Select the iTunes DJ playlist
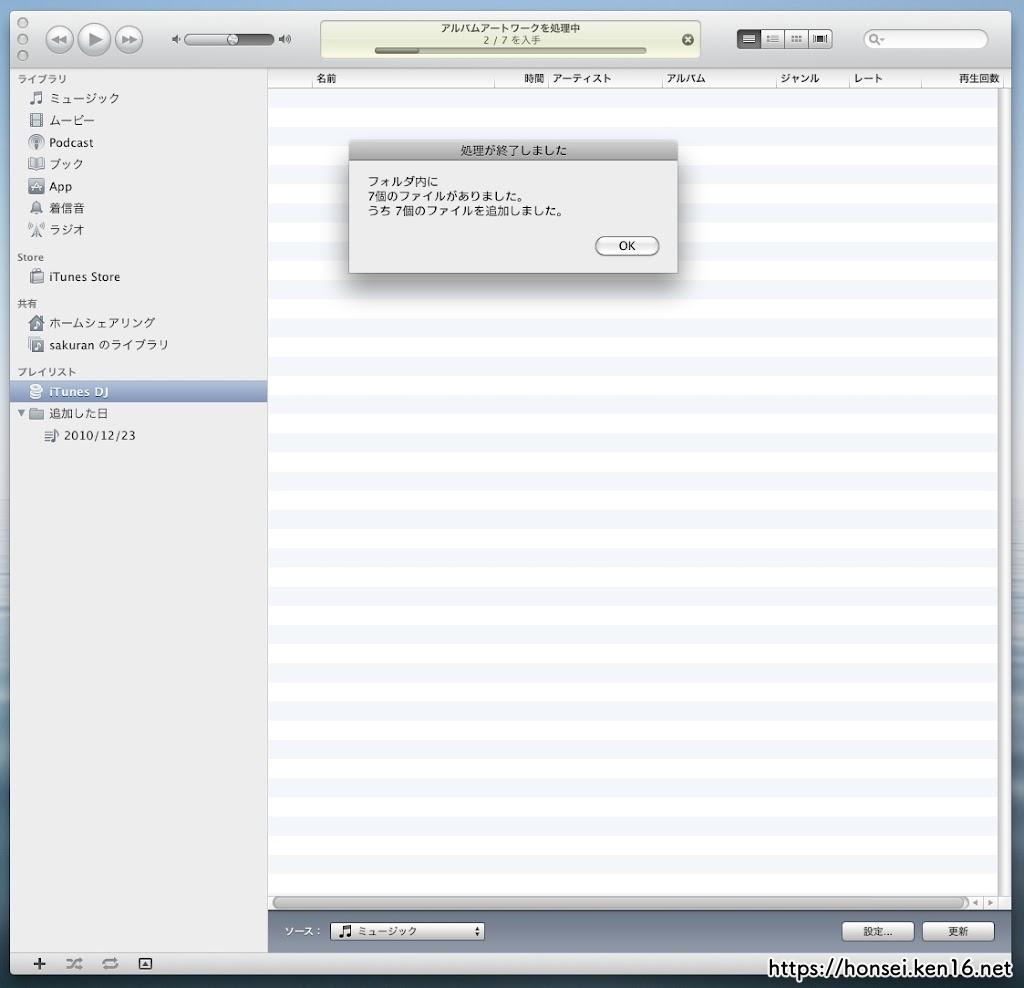 78,391
